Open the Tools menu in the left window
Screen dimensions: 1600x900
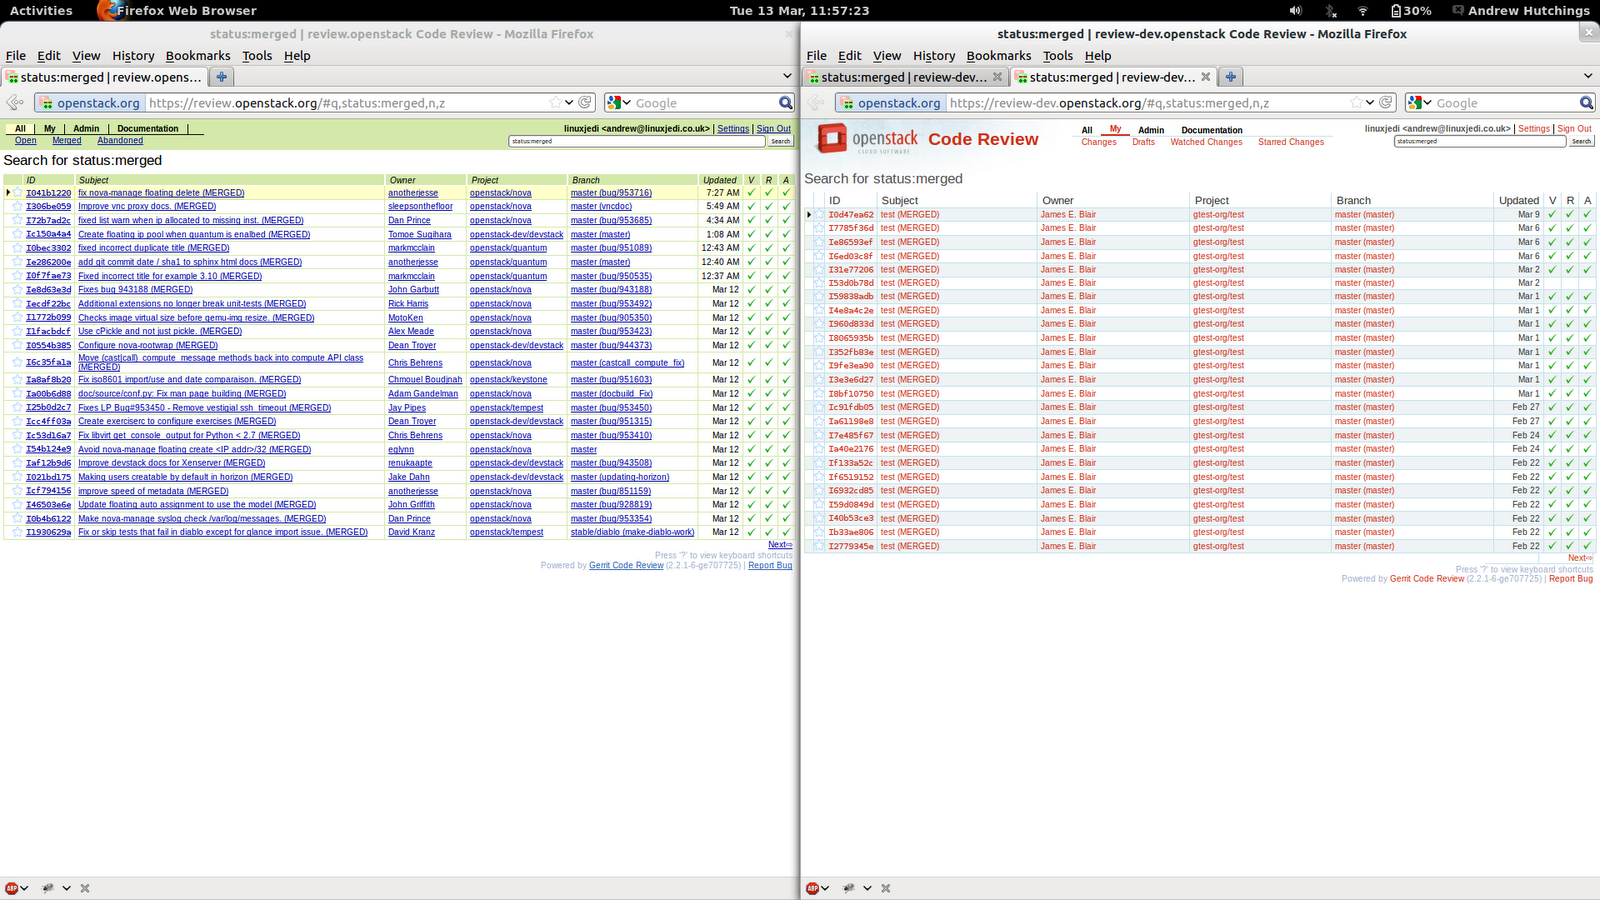pos(257,56)
